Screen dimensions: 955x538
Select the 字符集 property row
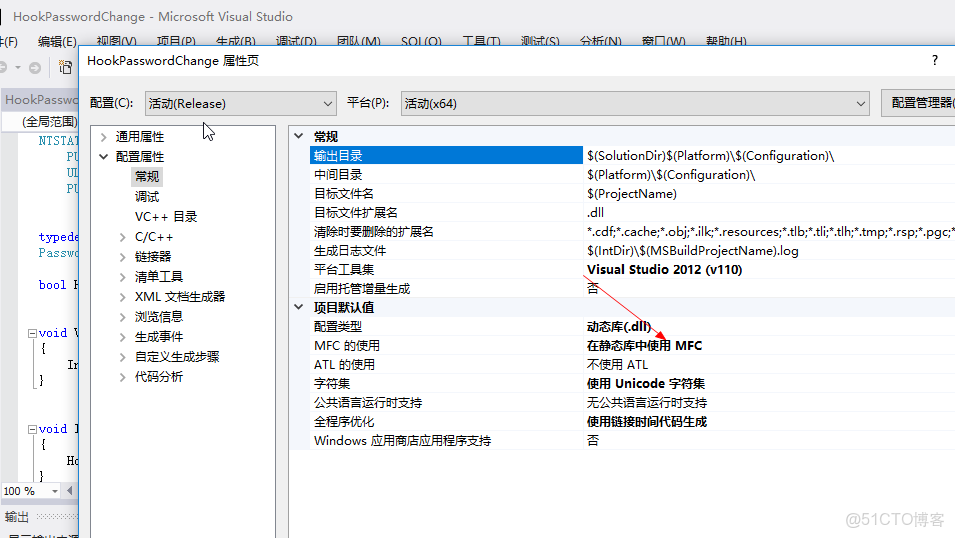[632, 383]
